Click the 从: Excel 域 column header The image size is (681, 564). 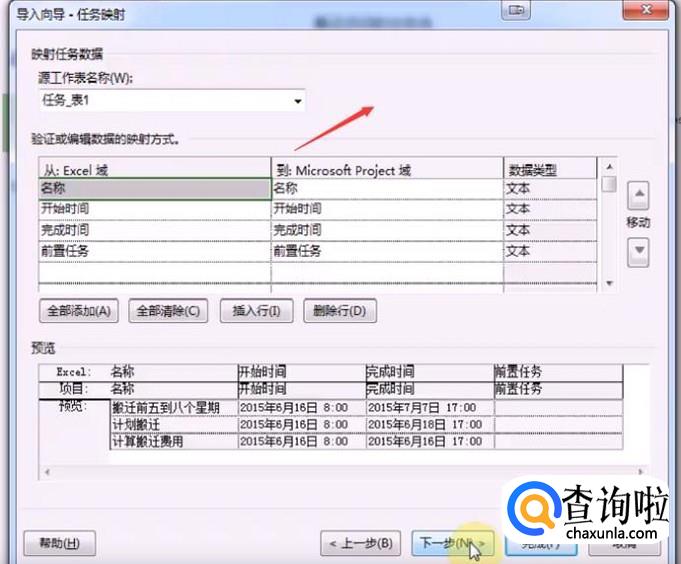pyautogui.click(x=155, y=168)
